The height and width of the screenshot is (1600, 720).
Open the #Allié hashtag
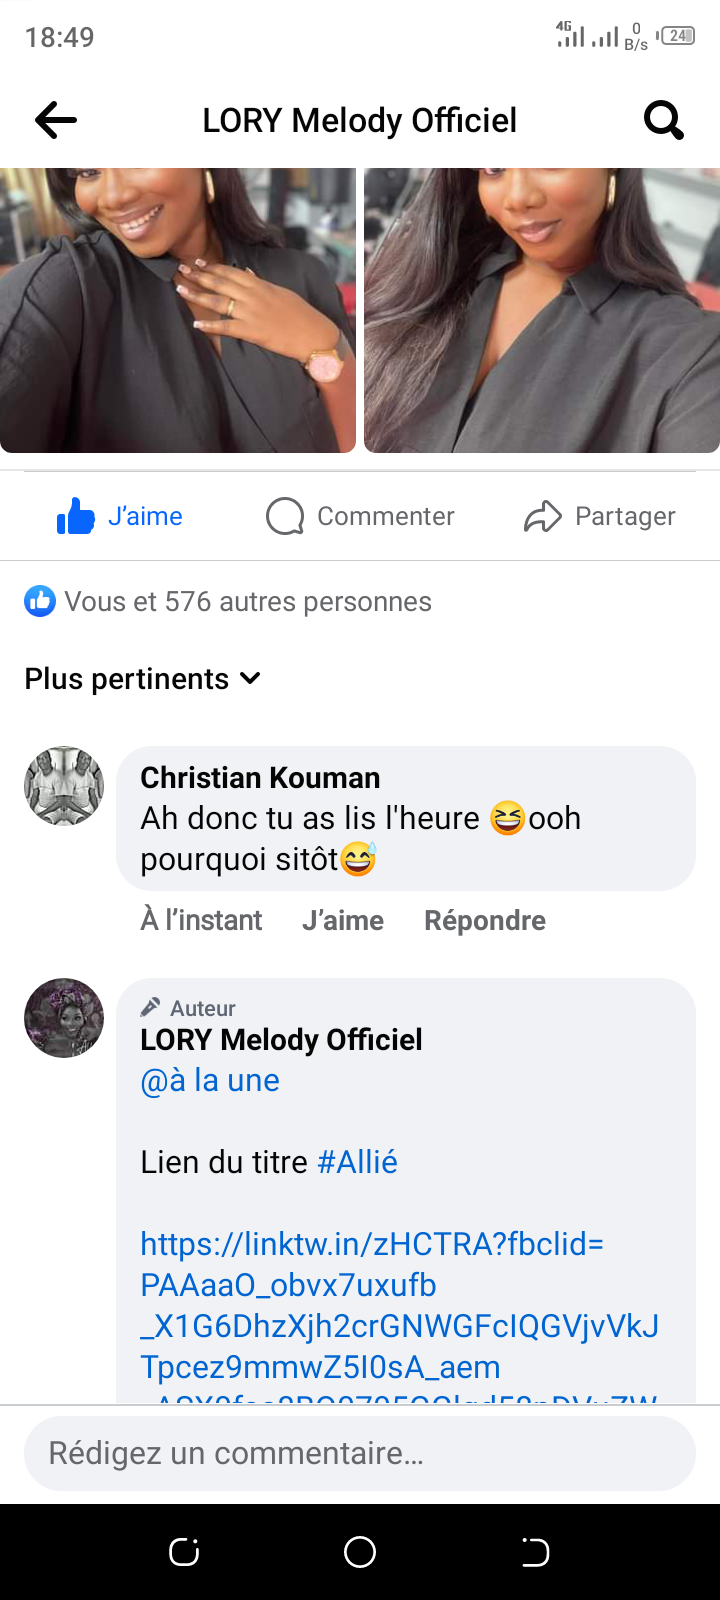(357, 1162)
